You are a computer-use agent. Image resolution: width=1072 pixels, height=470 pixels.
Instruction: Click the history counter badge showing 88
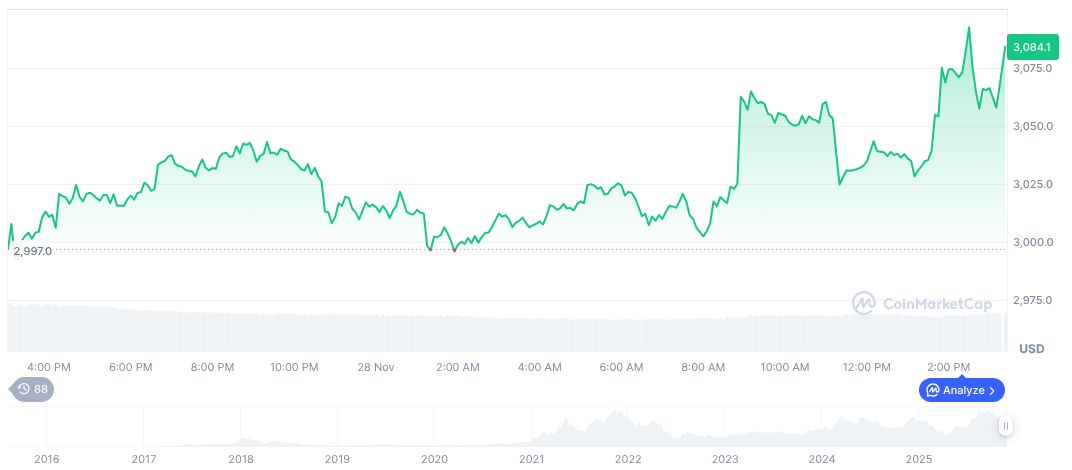[x=33, y=390]
